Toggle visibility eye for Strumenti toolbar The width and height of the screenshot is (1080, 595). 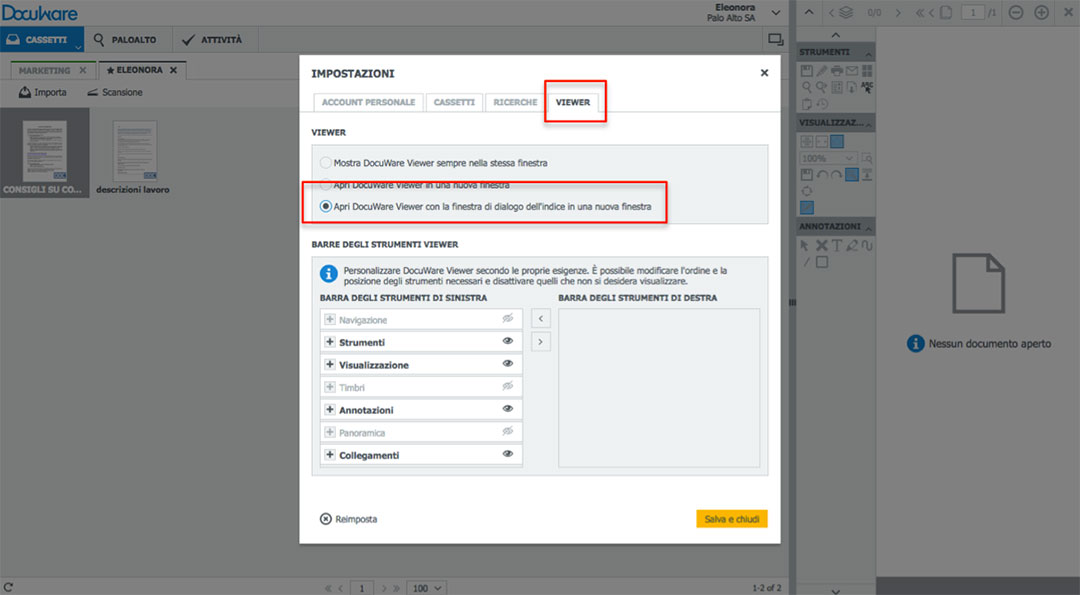pyautogui.click(x=508, y=341)
